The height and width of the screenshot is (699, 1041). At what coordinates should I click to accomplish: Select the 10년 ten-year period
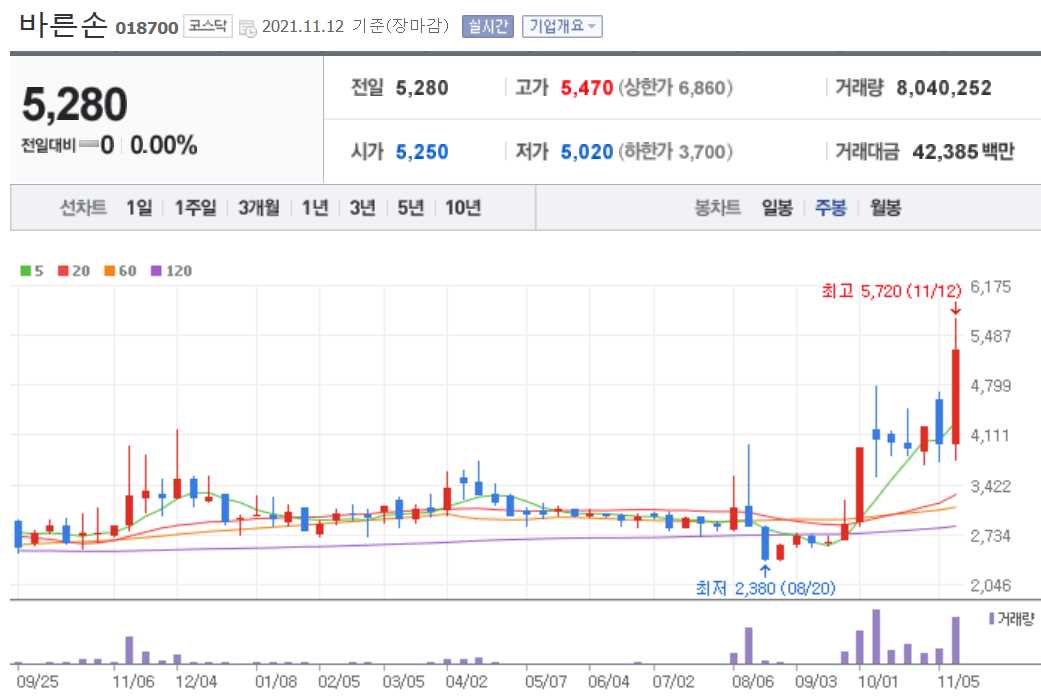coord(465,207)
